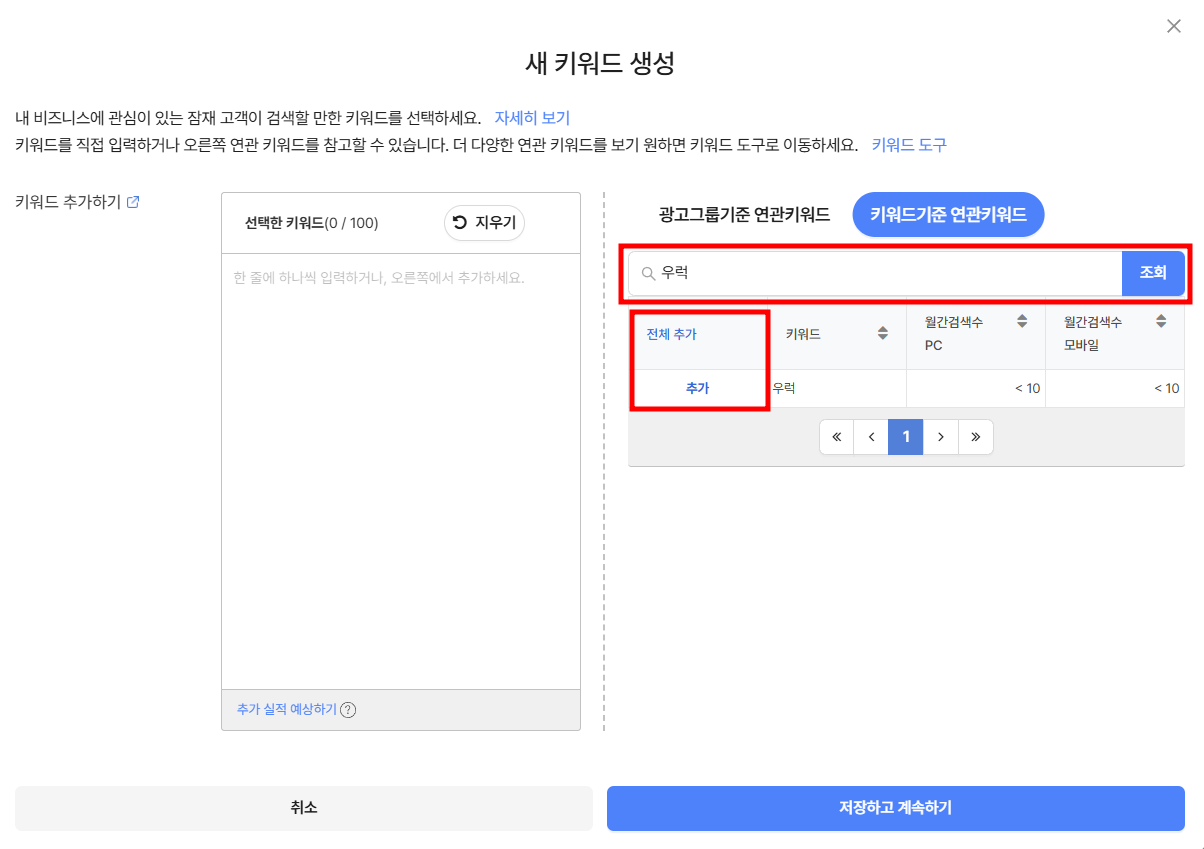This screenshot has height=849, width=1204.
Task: Click the 지우기 reset button
Action: (484, 223)
